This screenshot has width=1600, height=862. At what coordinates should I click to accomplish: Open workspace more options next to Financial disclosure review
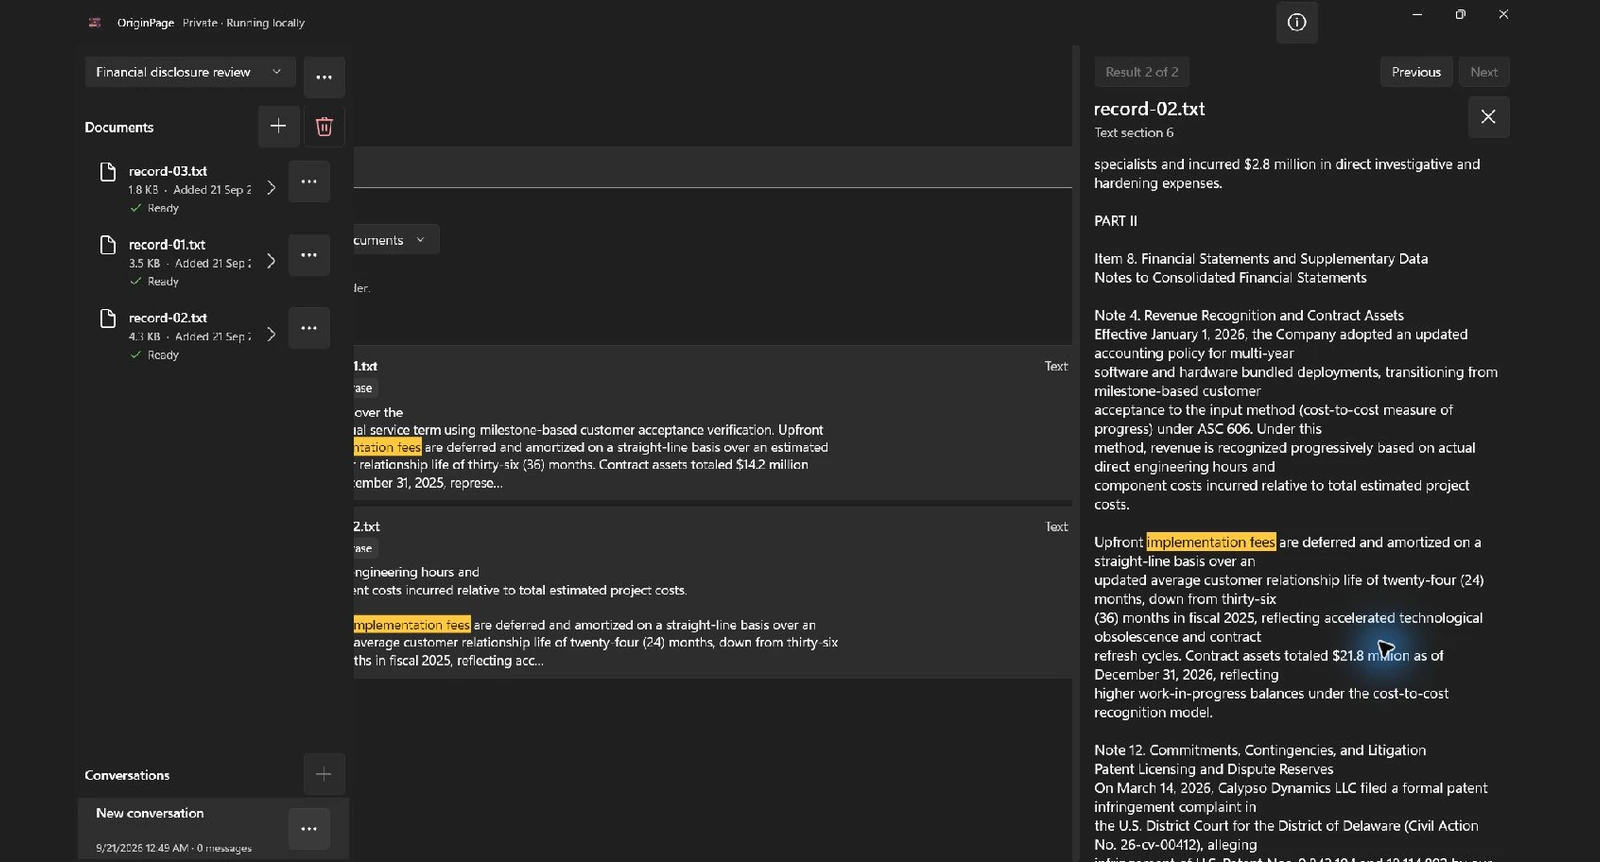click(x=324, y=77)
